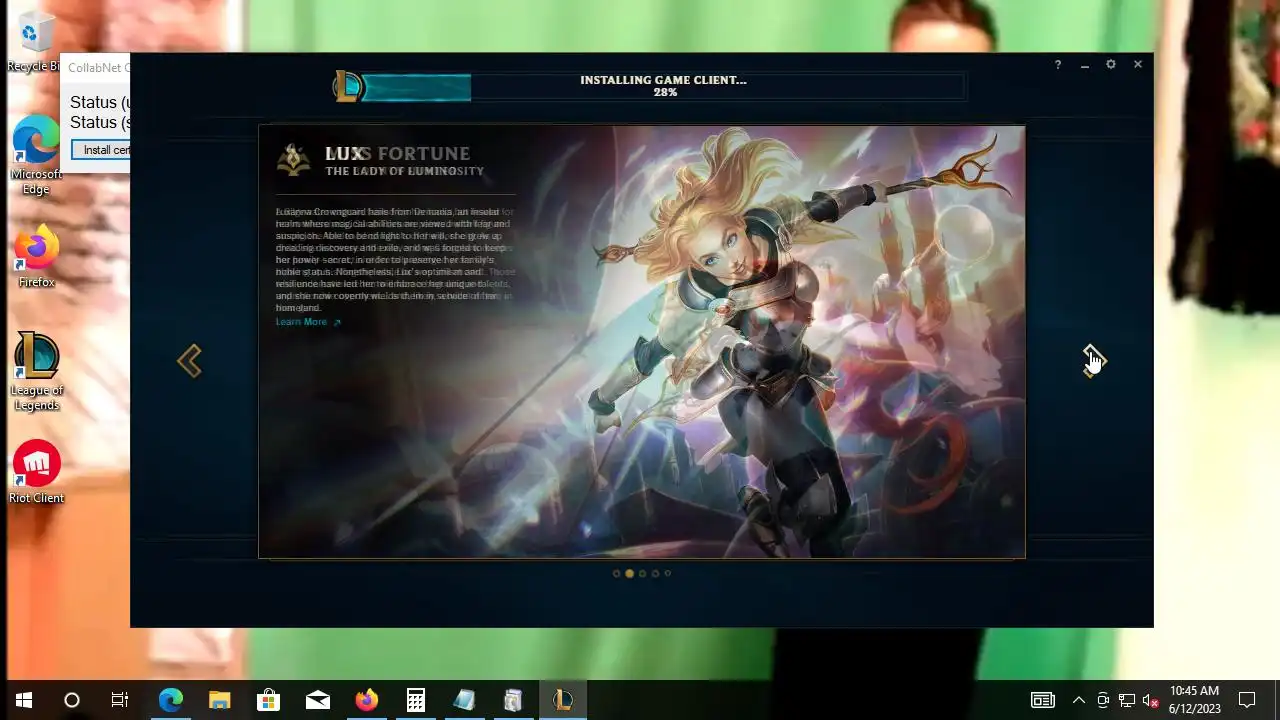Close the League installer window
1280x720 pixels.
tap(1138, 64)
